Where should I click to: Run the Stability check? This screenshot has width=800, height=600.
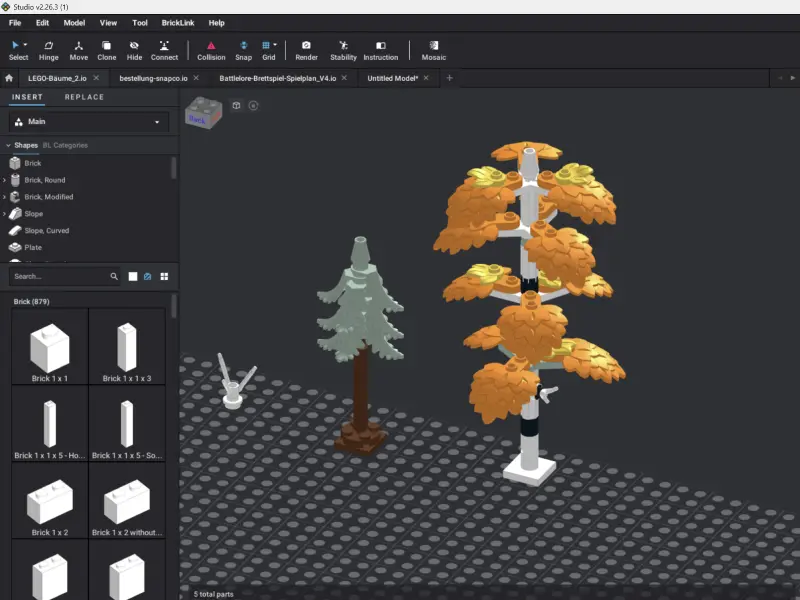point(343,50)
